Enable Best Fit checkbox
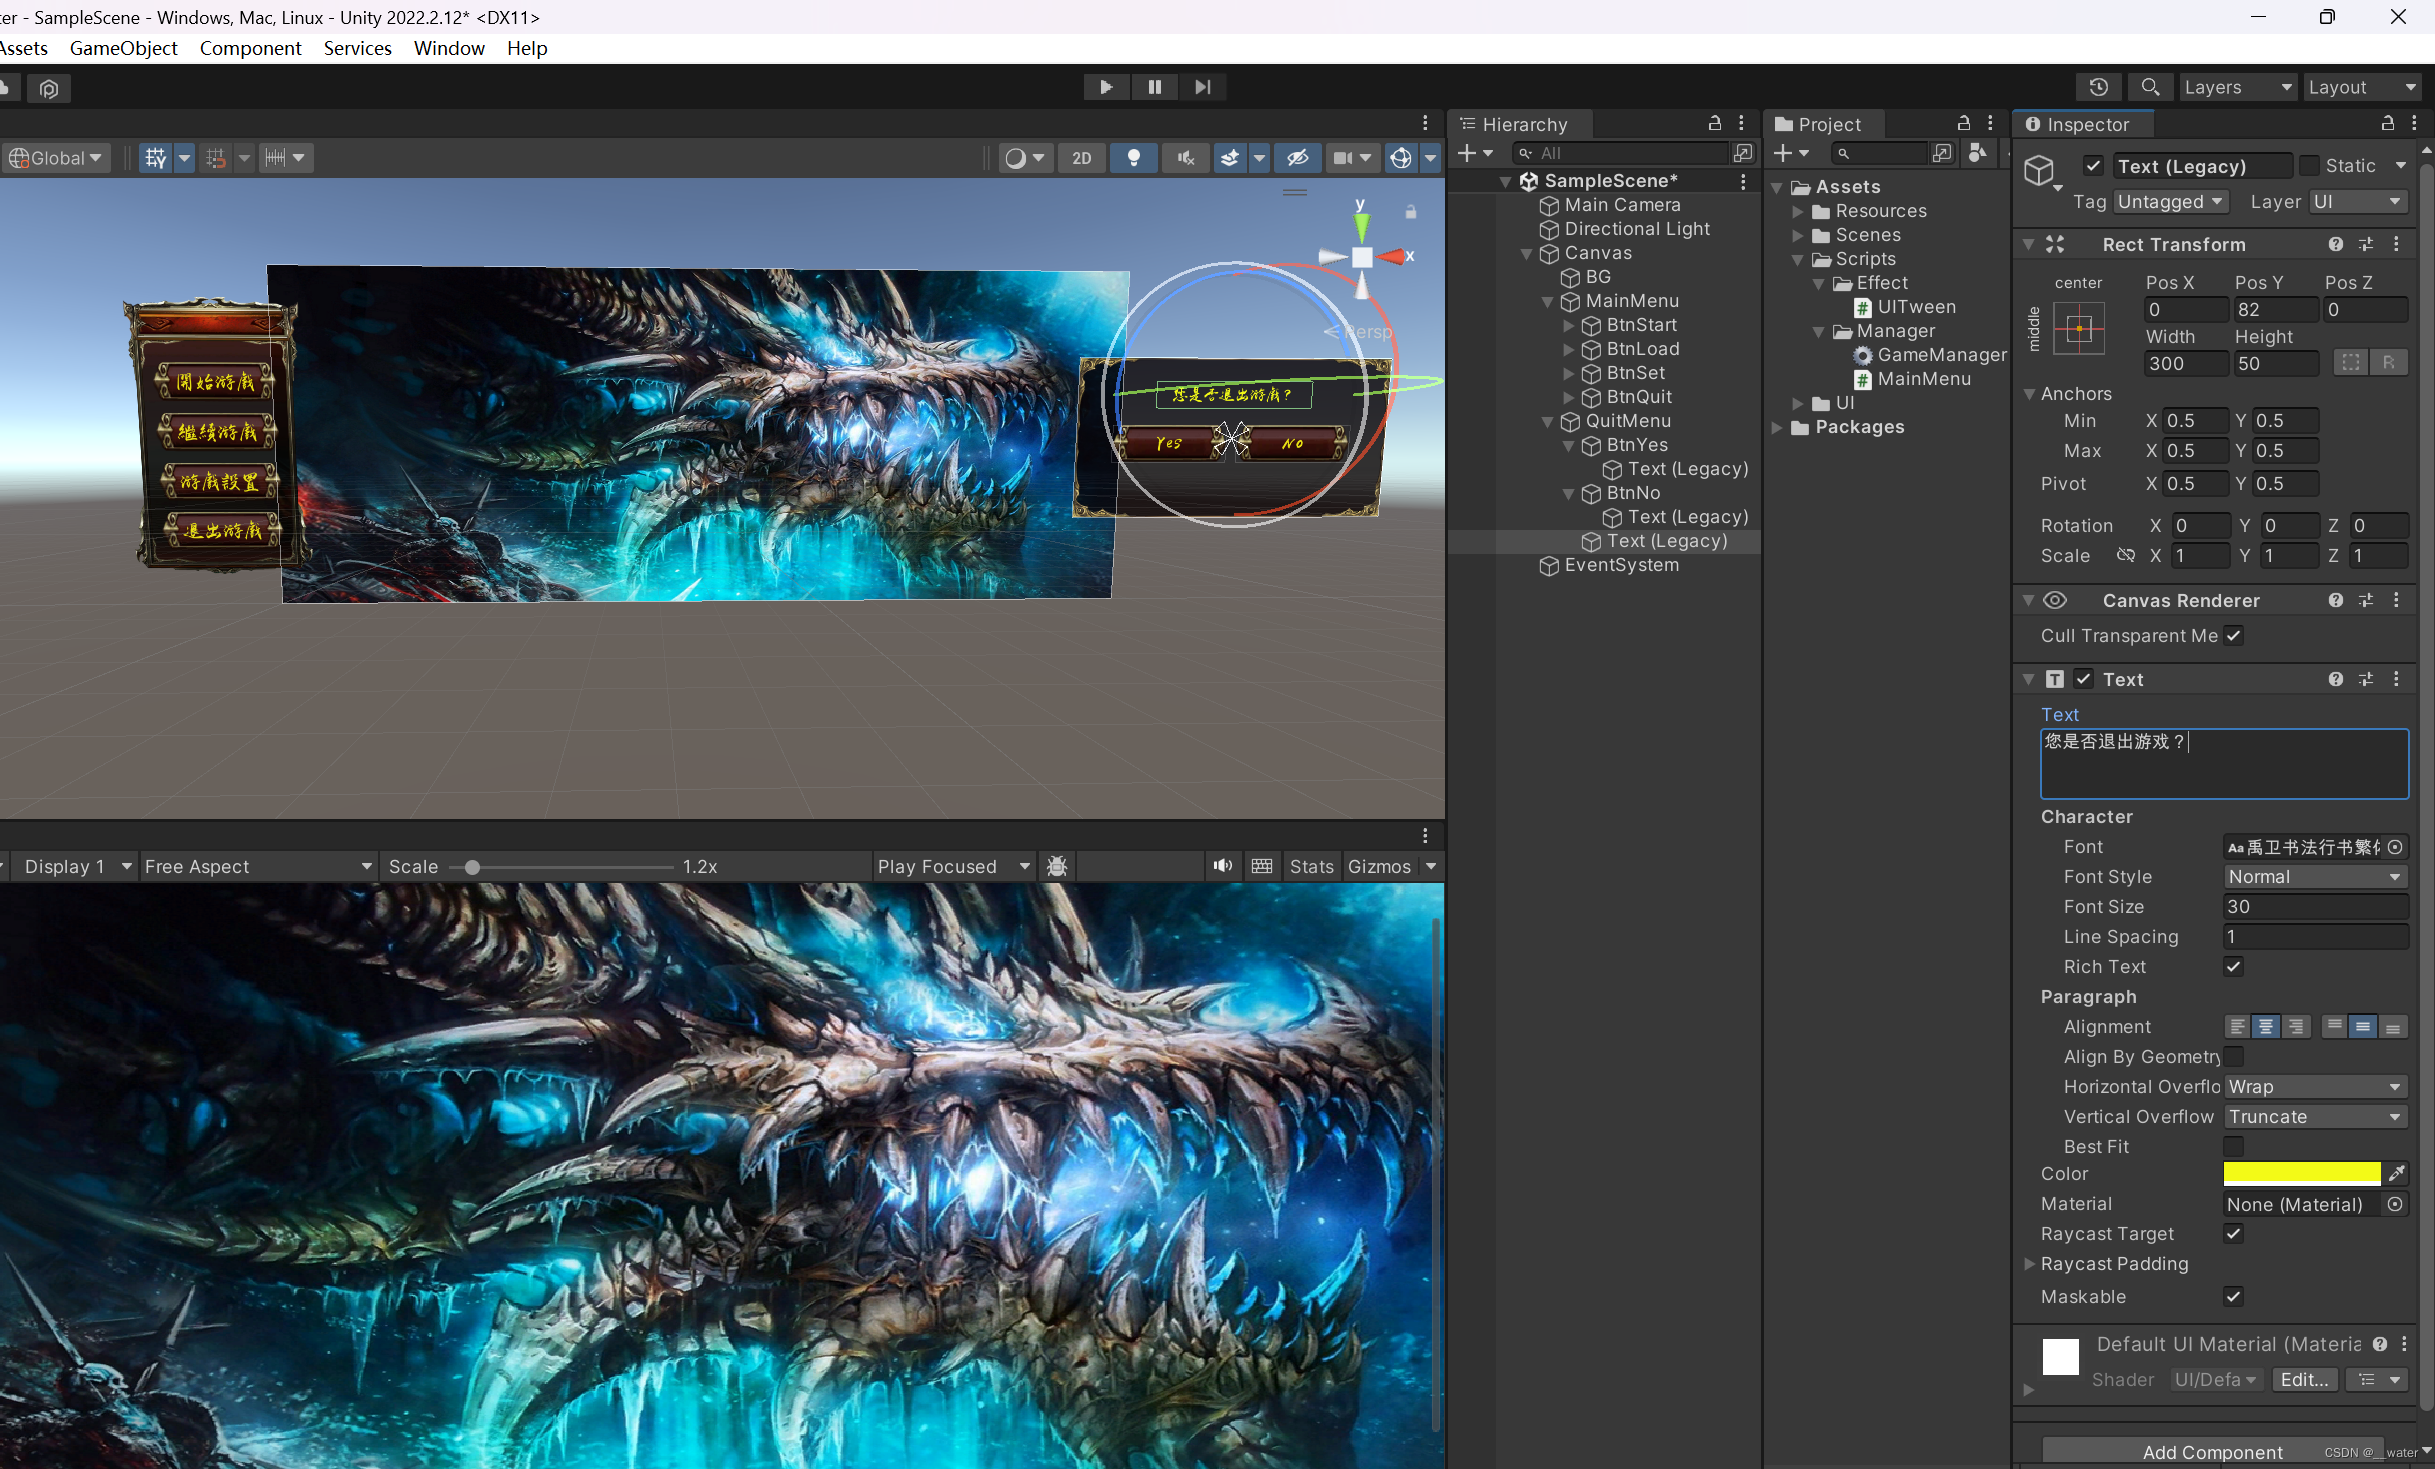This screenshot has width=2435, height=1469. pos(2233,1147)
